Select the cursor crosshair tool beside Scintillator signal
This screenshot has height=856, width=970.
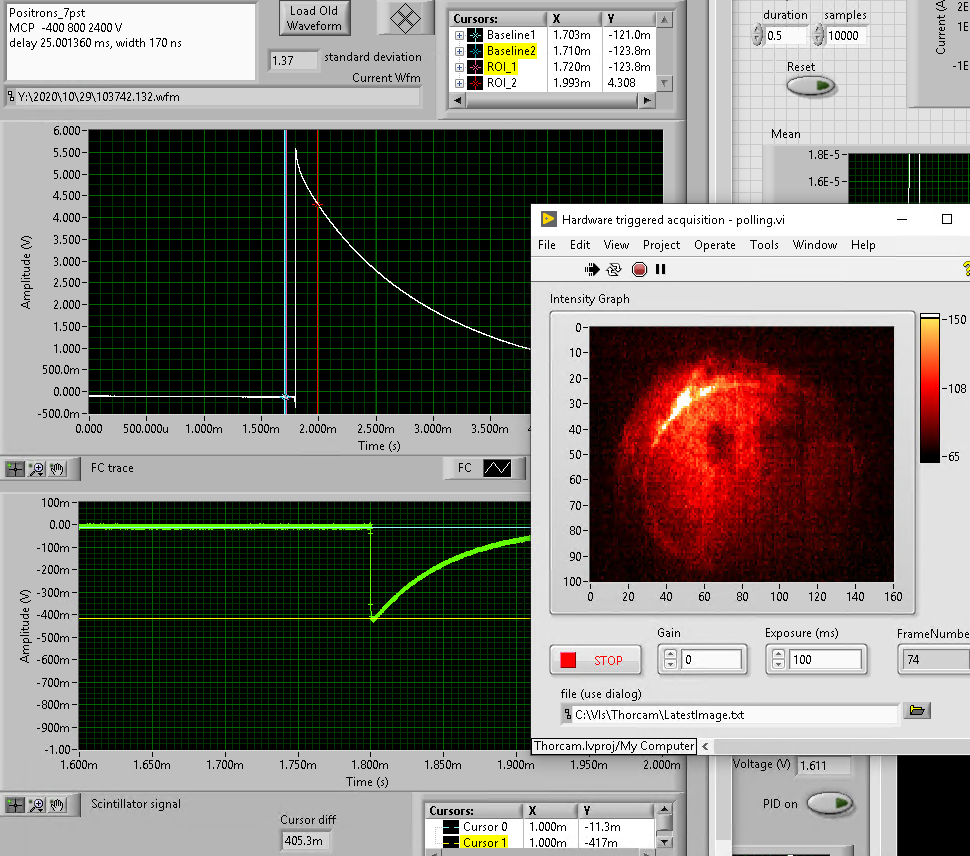click(16, 804)
